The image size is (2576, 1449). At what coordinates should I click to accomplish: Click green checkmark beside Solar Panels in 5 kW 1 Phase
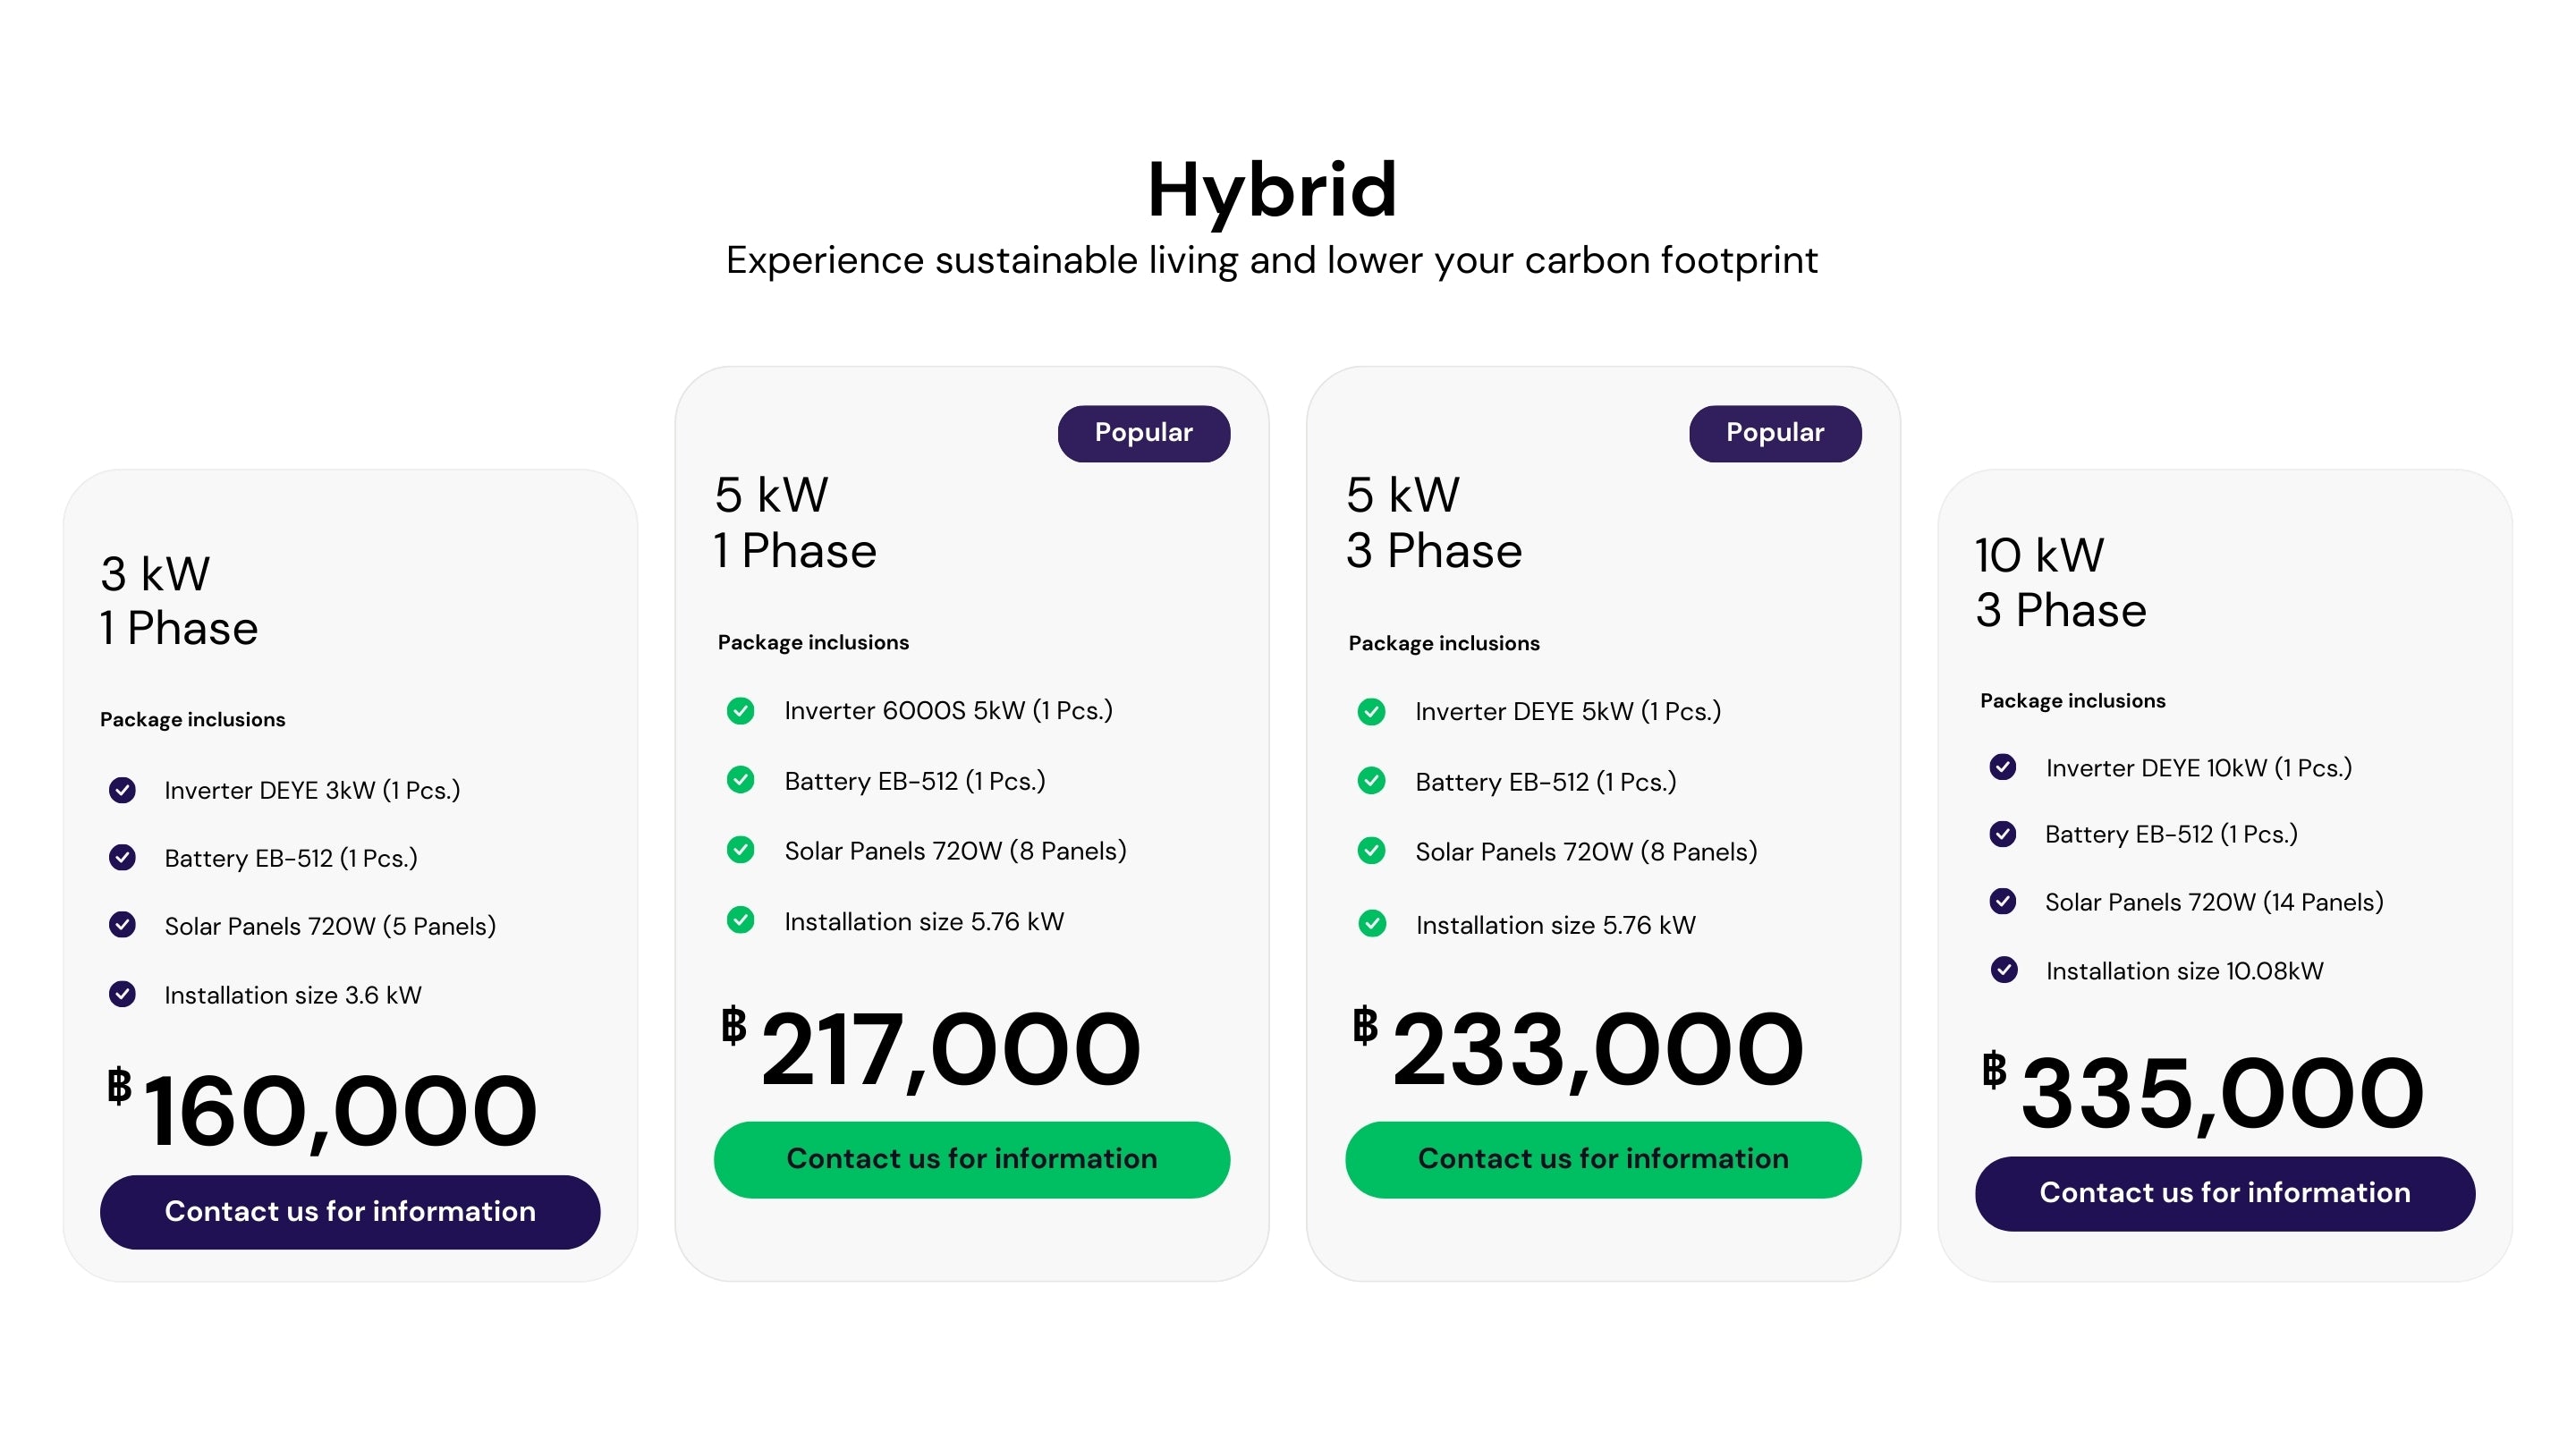[740, 850]
